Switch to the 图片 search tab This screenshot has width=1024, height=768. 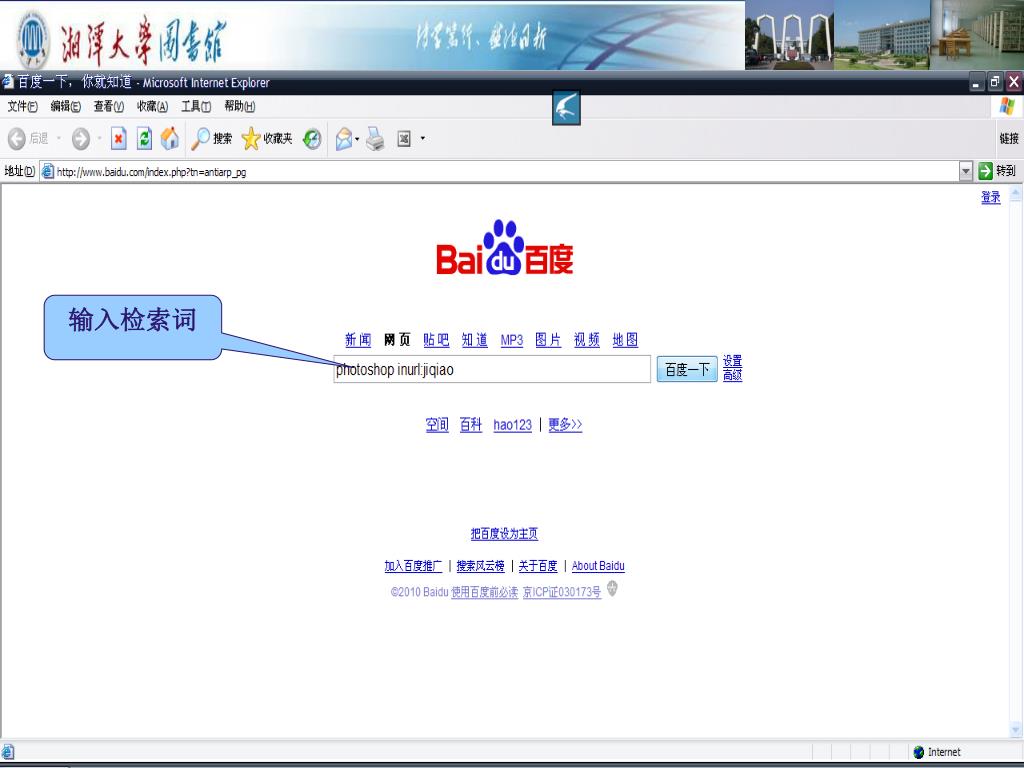point(548,340)
